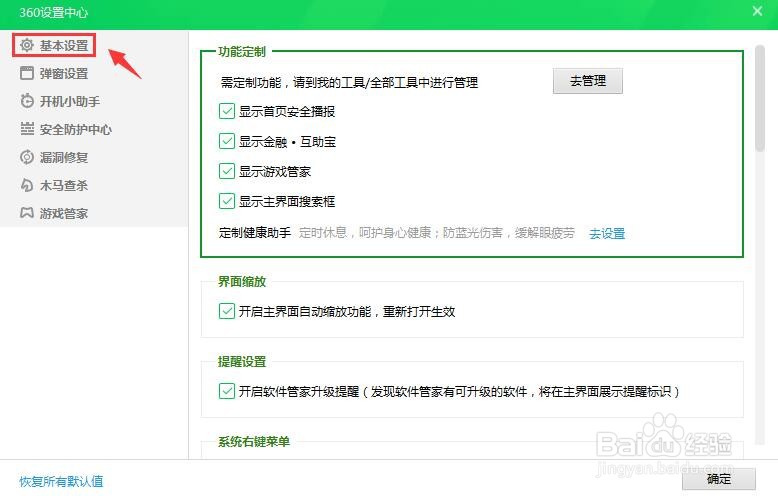Screen dimensions: 778x496
Task: Click the vertical scrollbar thumb
Action: (x=760, y=98)
